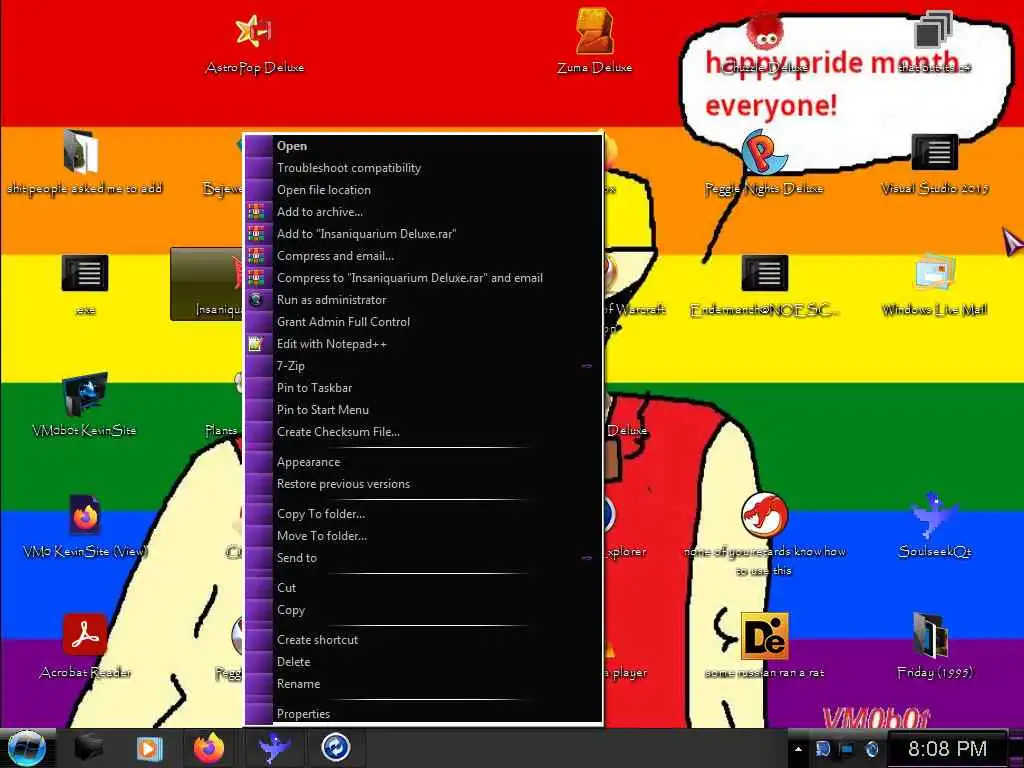The width and height of the screenshot is (1024, 768).
Task: Open Firefox from the taskbar
Action: 209,748
